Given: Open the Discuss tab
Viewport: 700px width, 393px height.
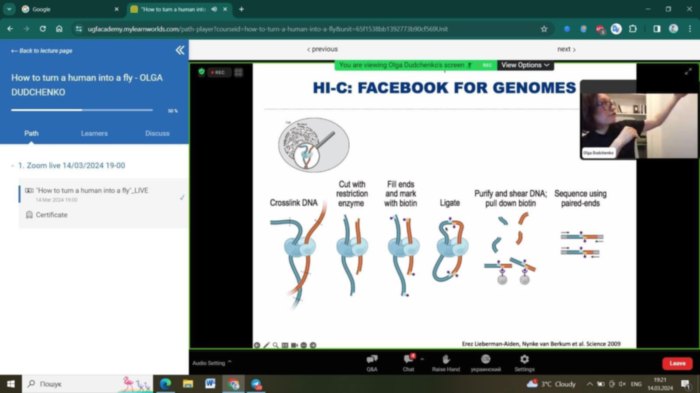Looking at the screenshot, I should point(157,134).
